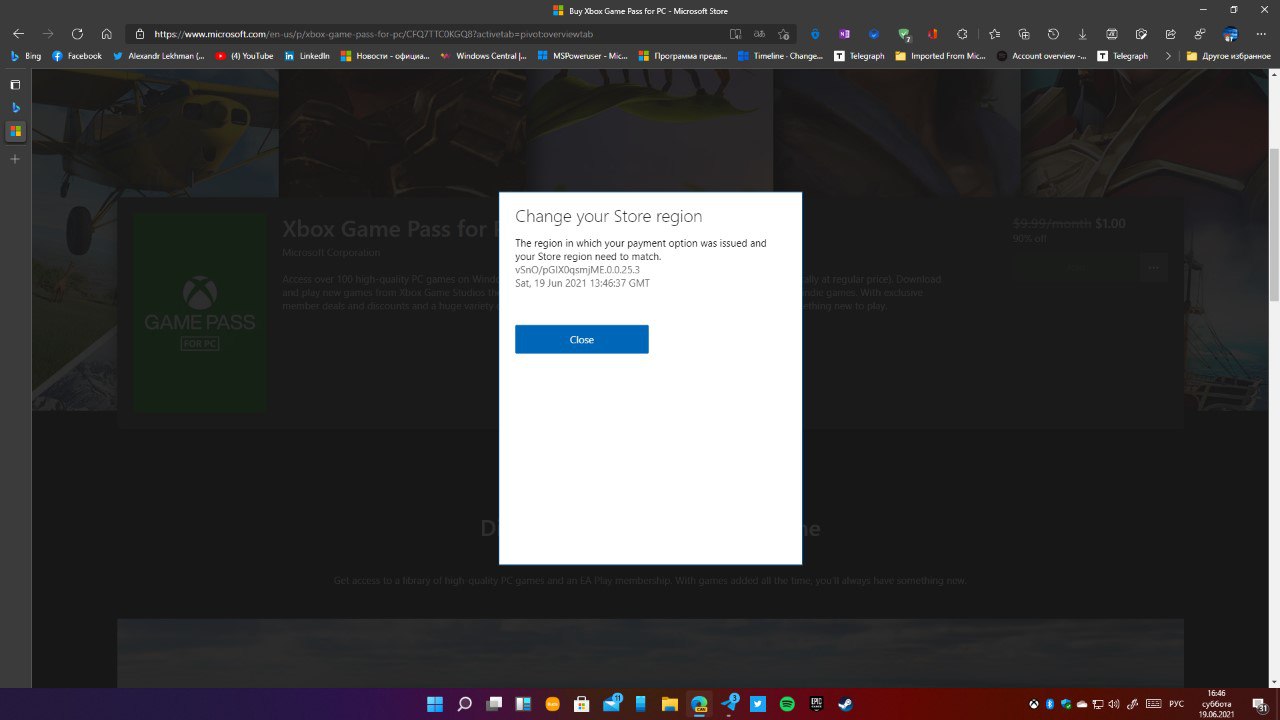The width and height of the screenshot is (1280, 720).
Task: View site information lock icon
Action: 140,33
